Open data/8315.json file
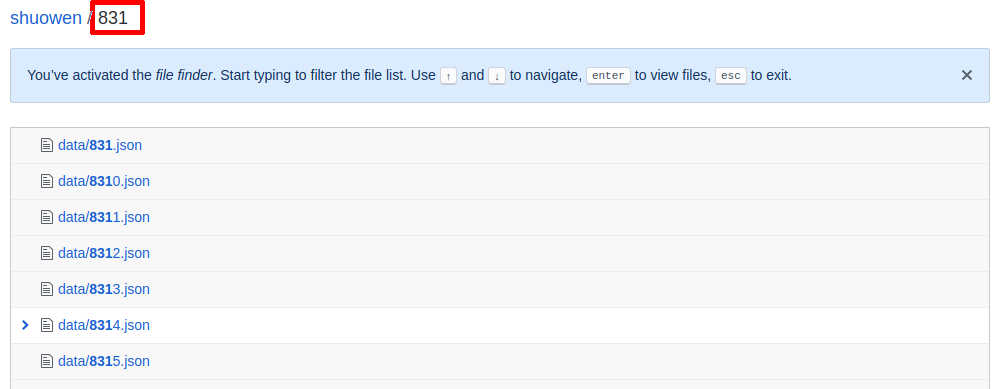 (104, 361)
